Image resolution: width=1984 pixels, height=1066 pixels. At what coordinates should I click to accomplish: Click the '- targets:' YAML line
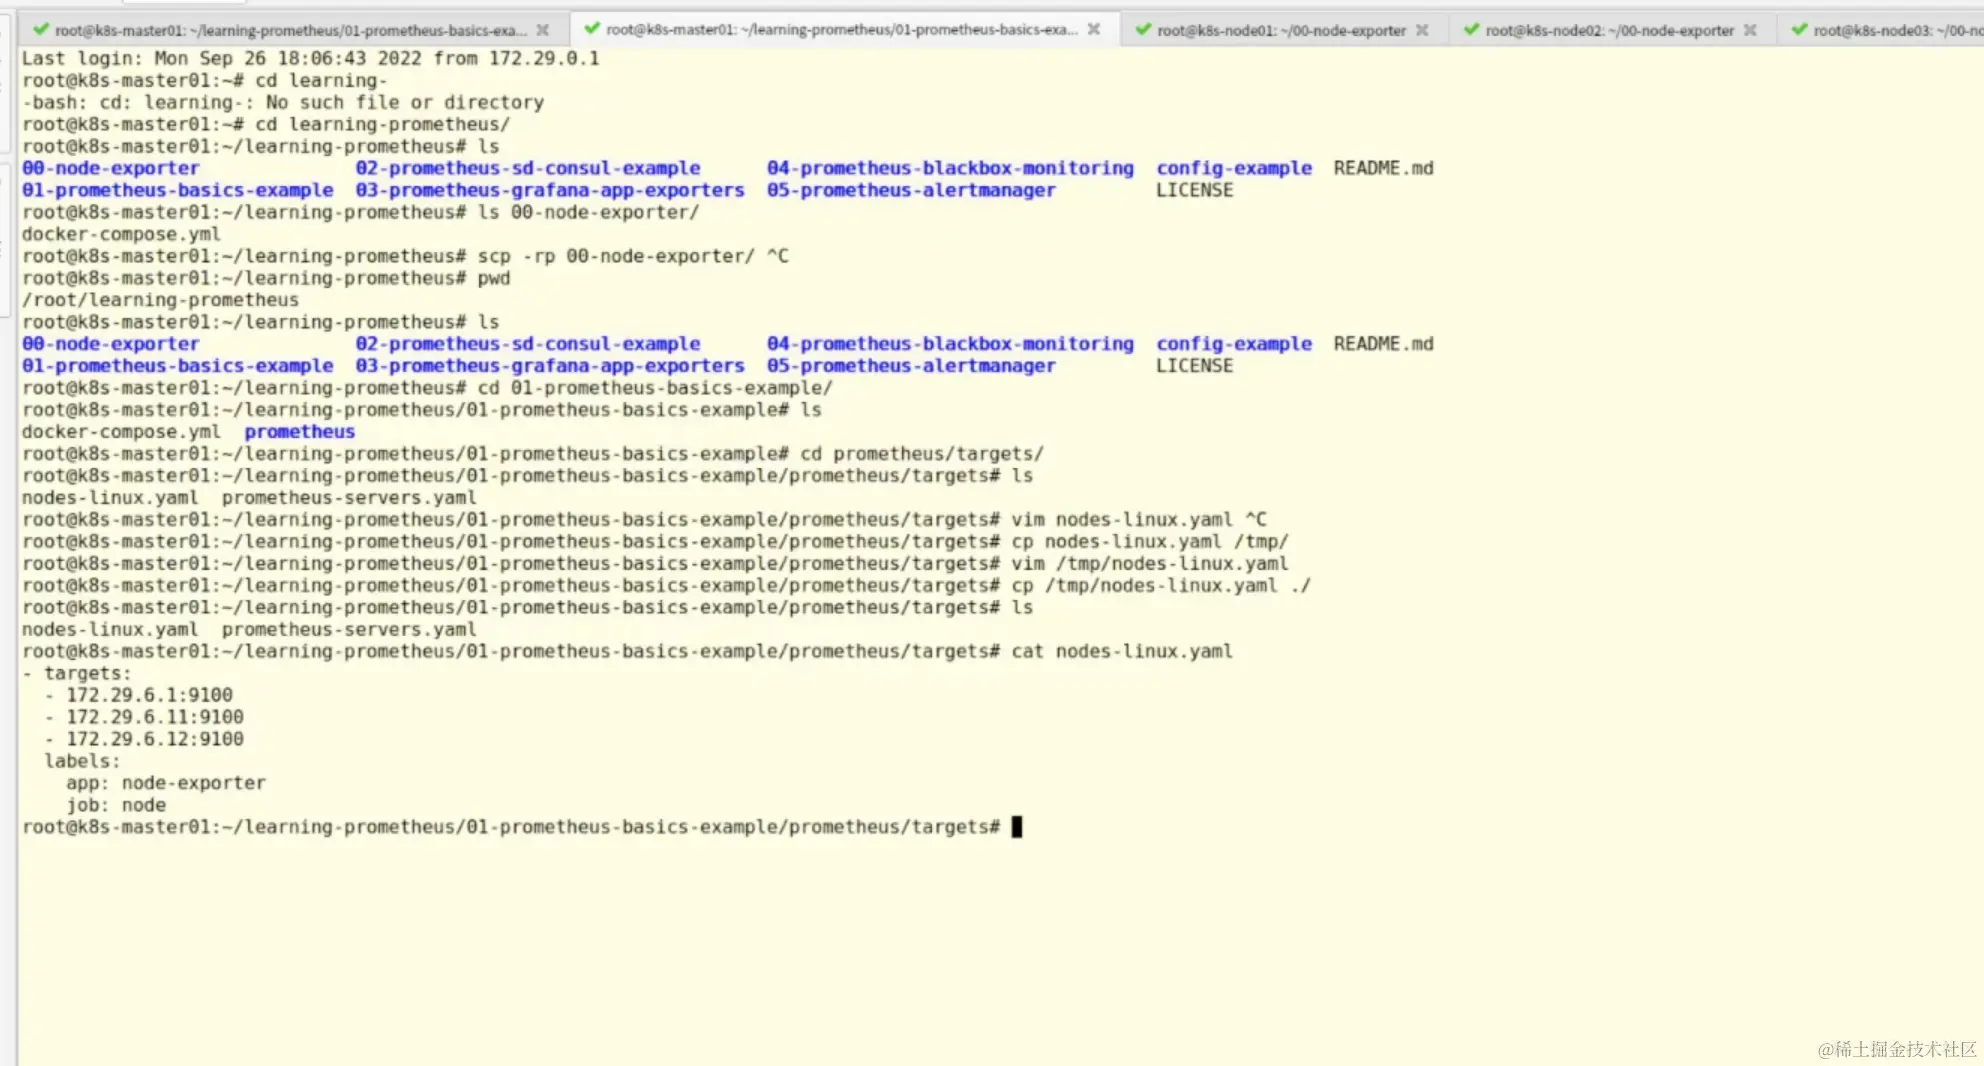[x=77, y=675]
